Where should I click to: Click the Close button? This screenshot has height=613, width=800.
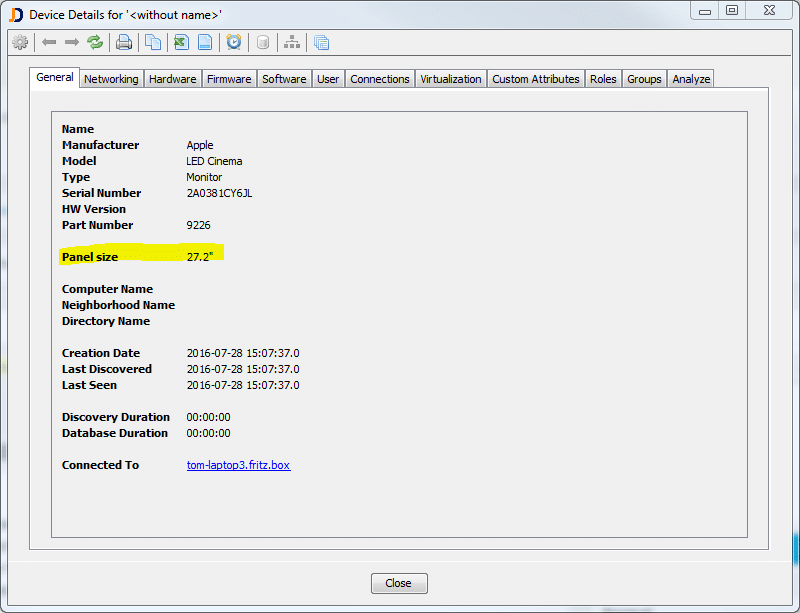tap(399, 583)
